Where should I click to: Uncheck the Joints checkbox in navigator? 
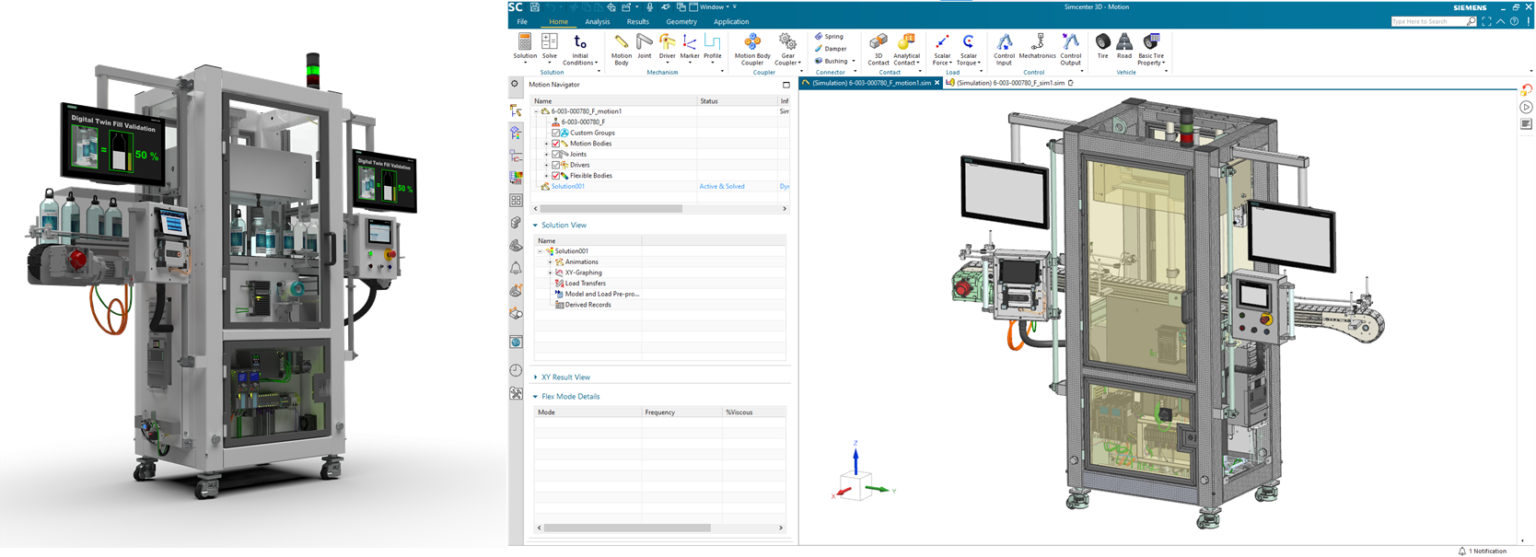556,154
